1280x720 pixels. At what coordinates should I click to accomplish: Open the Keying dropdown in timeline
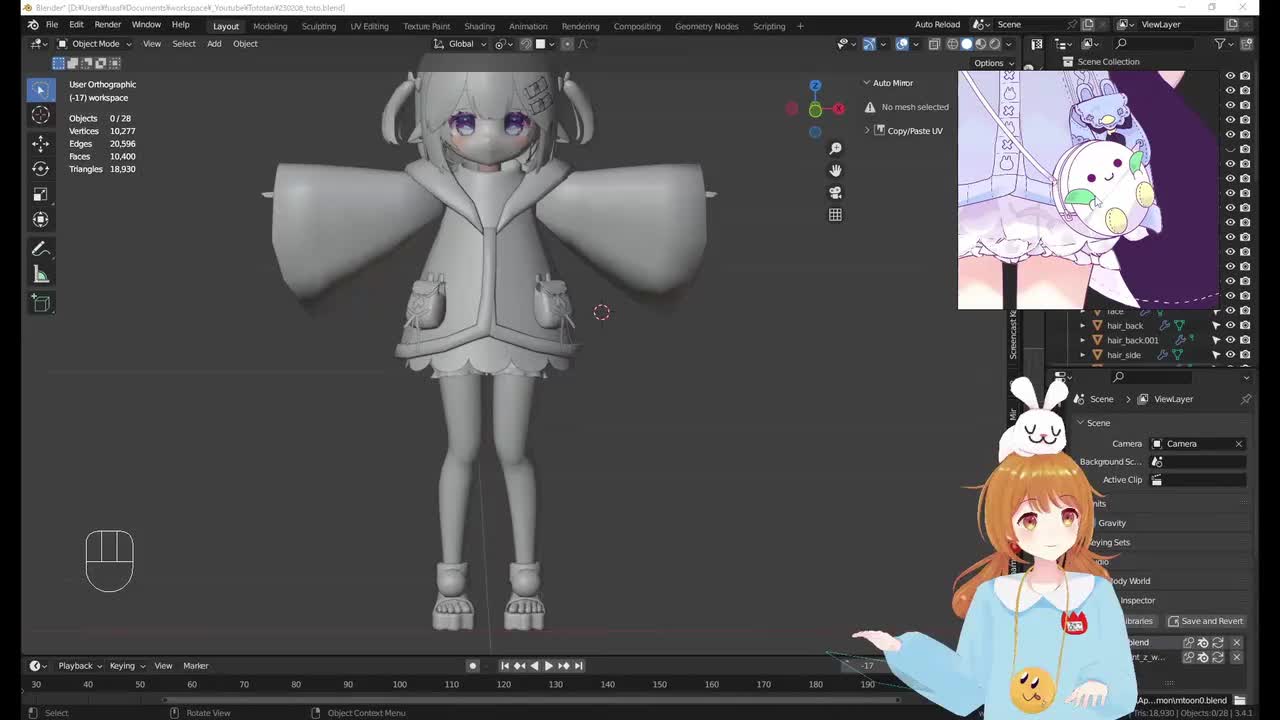pos(127,666)
